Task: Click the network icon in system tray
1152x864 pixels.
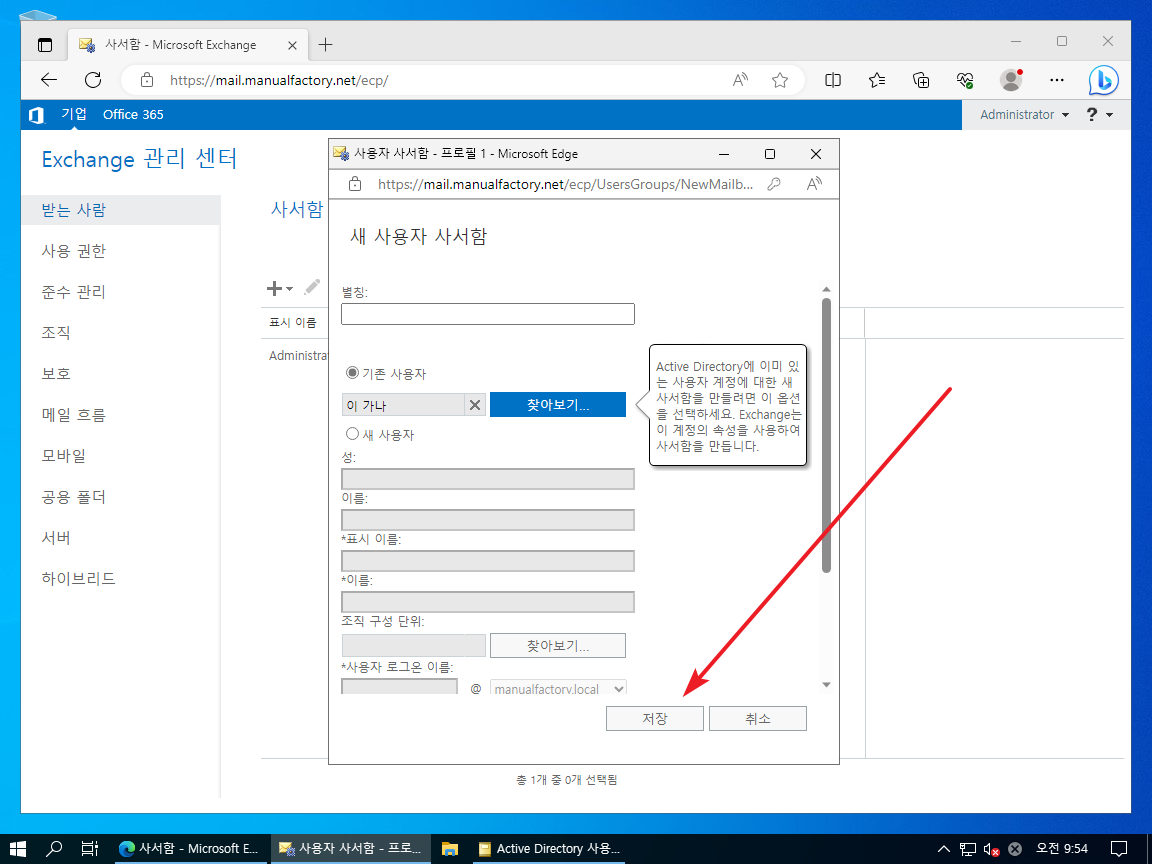Action: tap(968, 849)
